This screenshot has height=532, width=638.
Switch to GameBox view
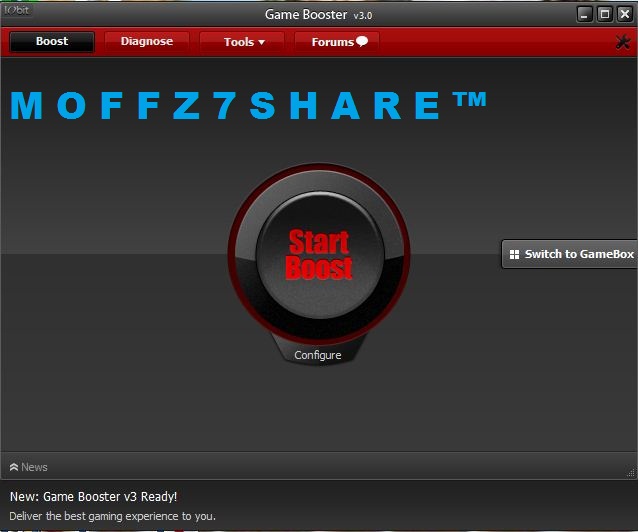pyautogui.click(x=570, y=254)
